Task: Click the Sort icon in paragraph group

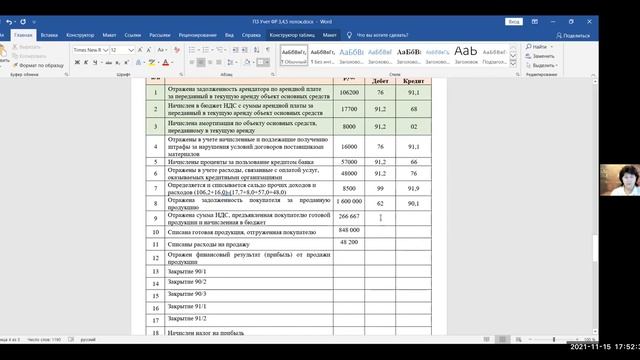Action: tap(257, 50)
